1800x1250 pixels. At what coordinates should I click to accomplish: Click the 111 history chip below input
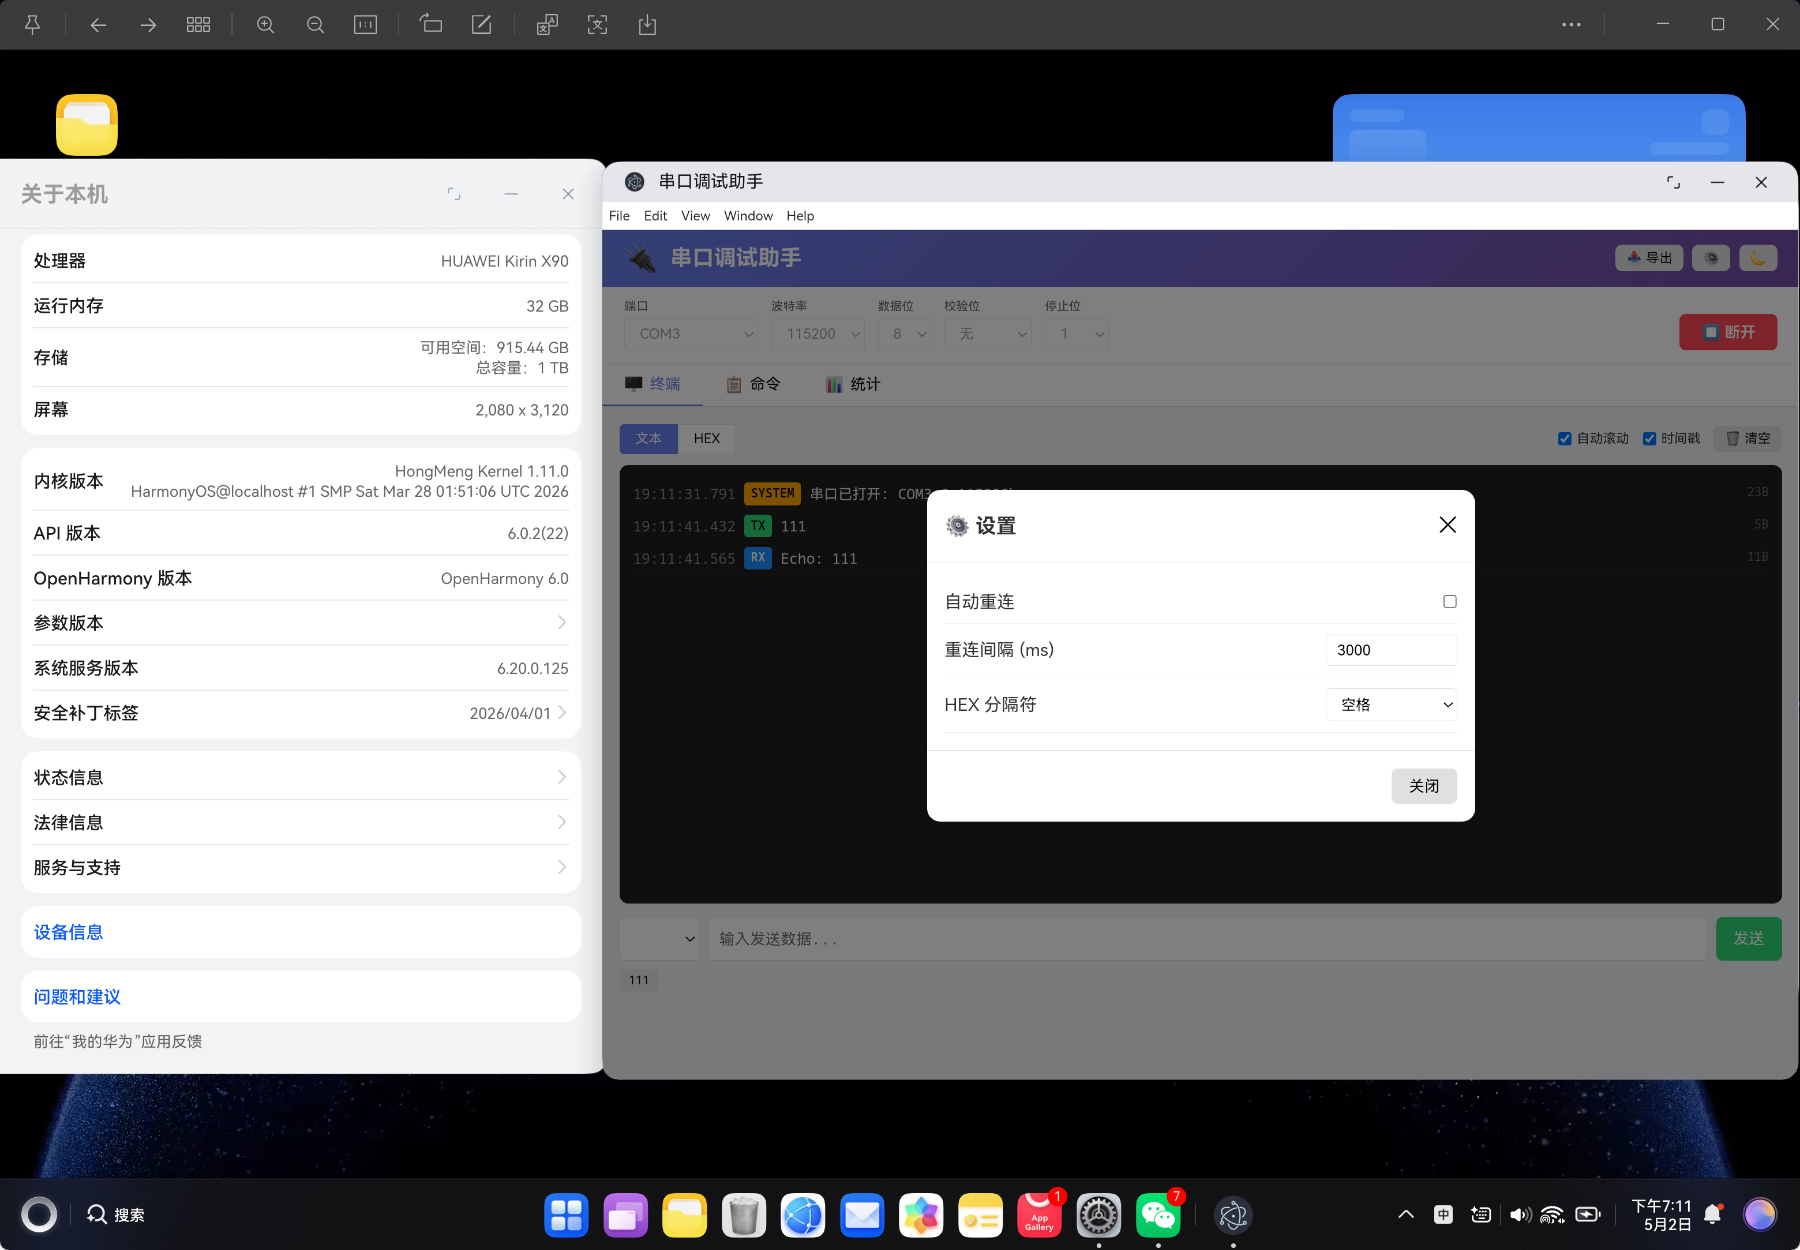639,980
